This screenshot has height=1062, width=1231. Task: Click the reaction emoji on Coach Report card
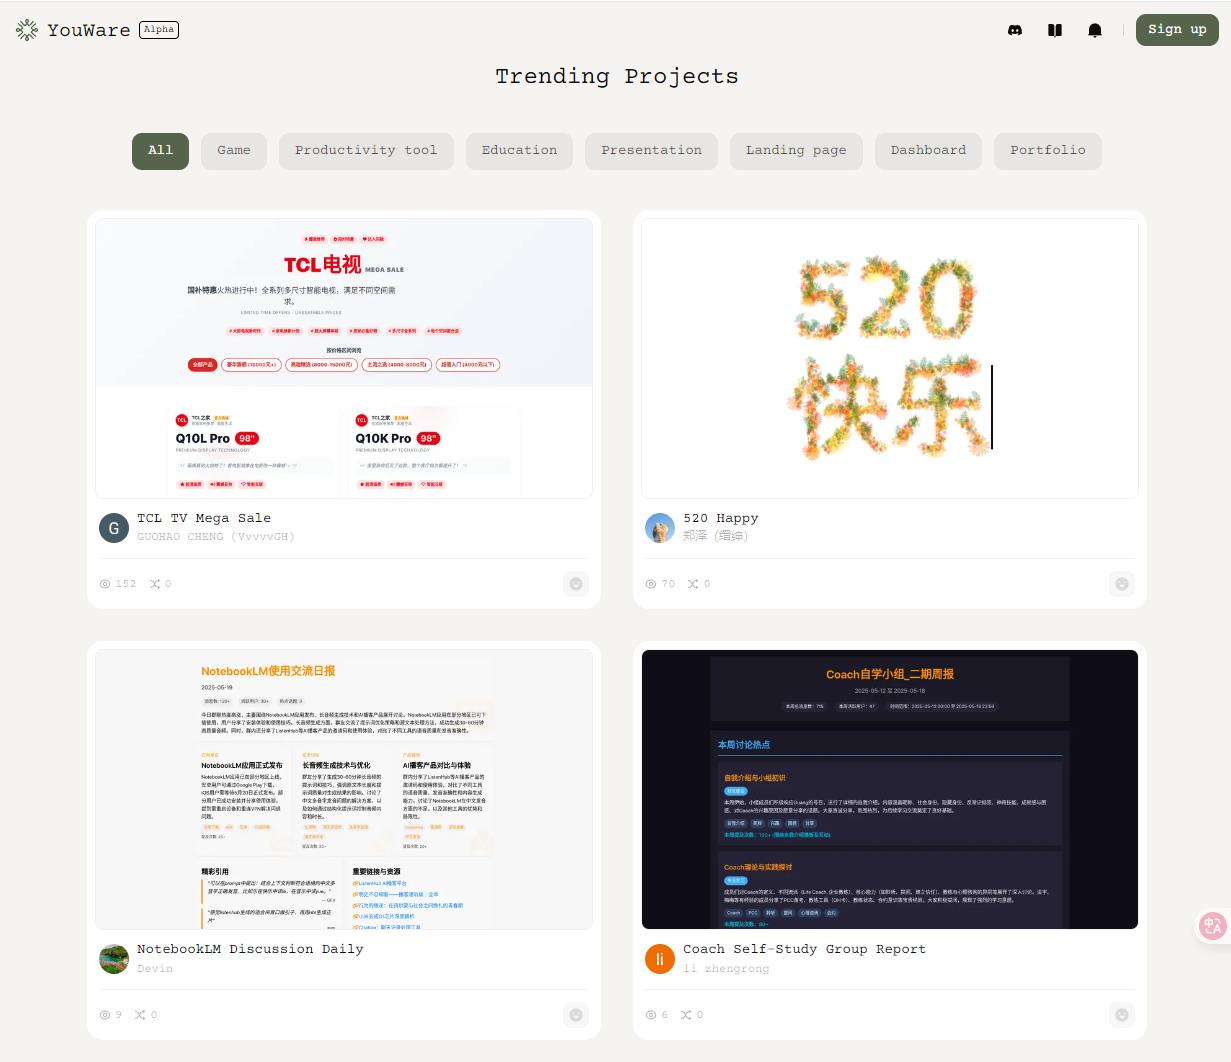click(x=1122, y=1015)
